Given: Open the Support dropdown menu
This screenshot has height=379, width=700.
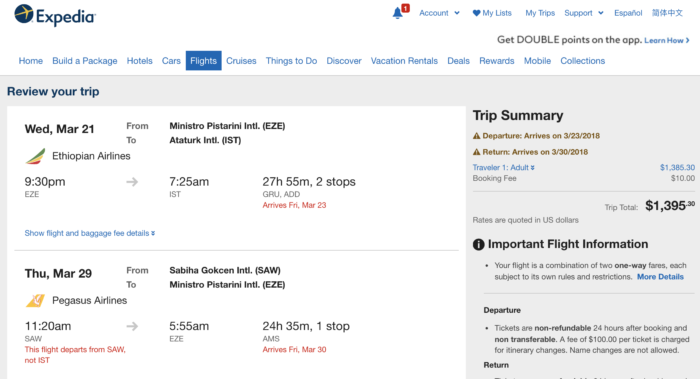Looking at the screenshot, I should pyautogui.click(x=584, y=13).
